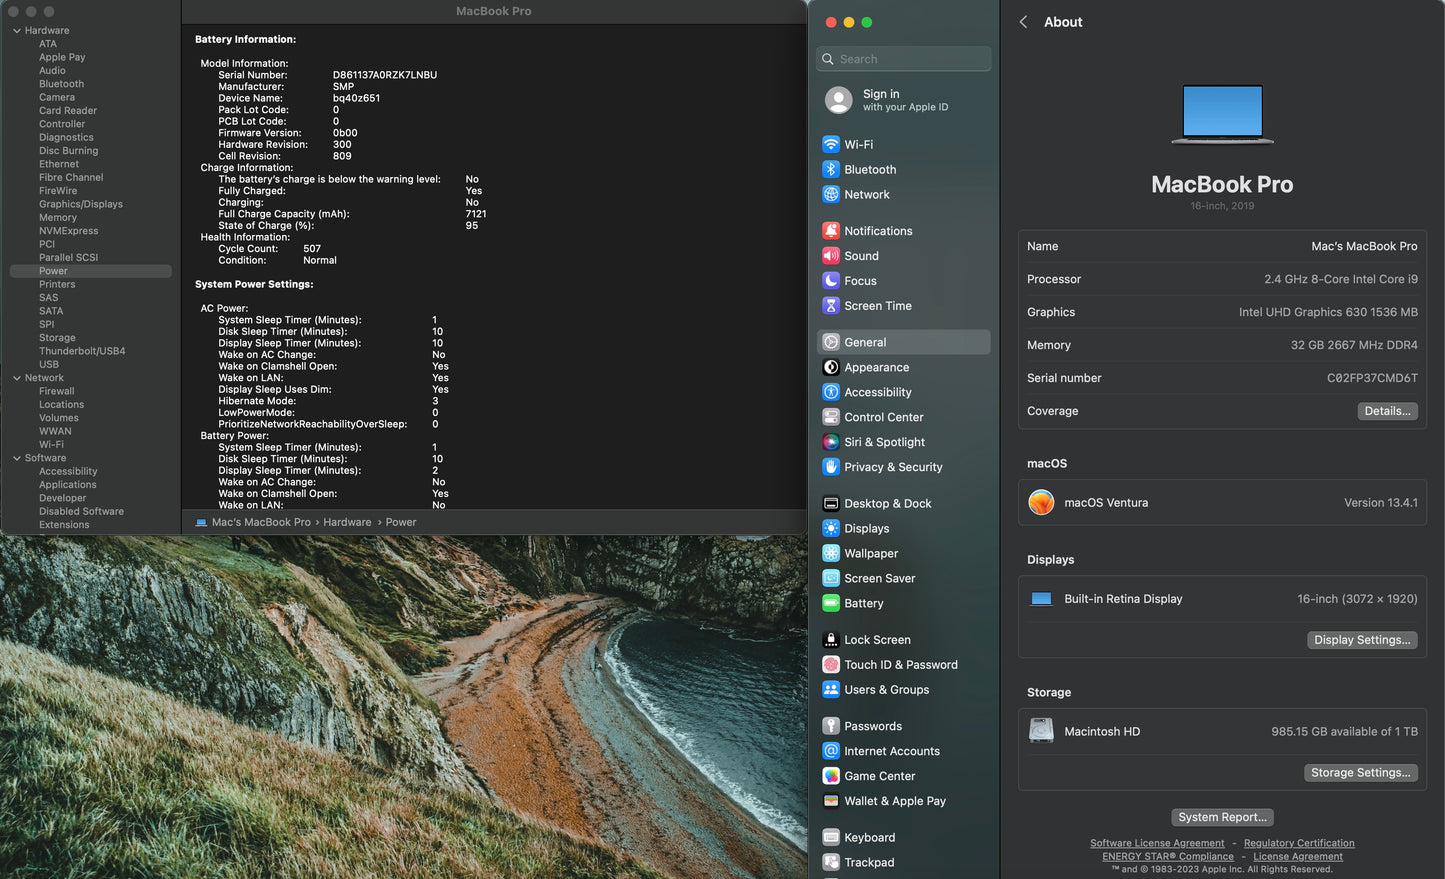1445x879 pixels.
Task: Open Software License Agreement link
Action: pyautogui.click(x=1157, y=843)
